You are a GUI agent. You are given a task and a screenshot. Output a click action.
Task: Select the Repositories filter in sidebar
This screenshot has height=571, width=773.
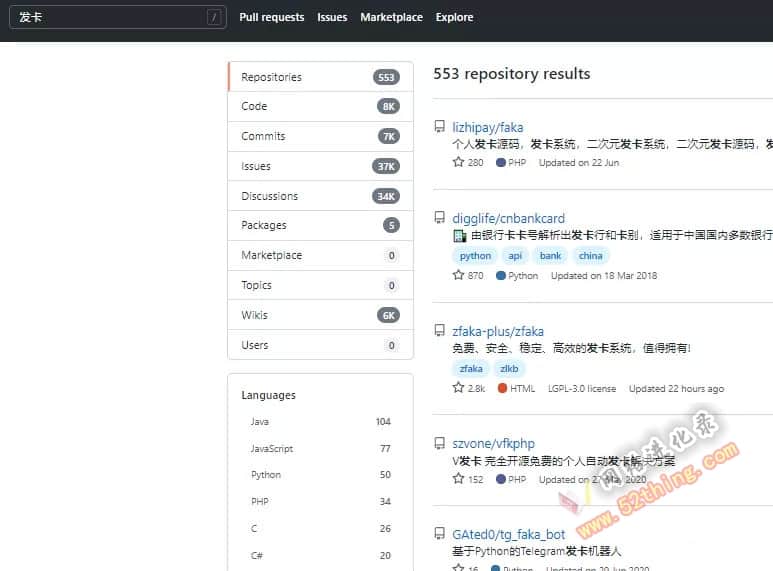point(320,77)
